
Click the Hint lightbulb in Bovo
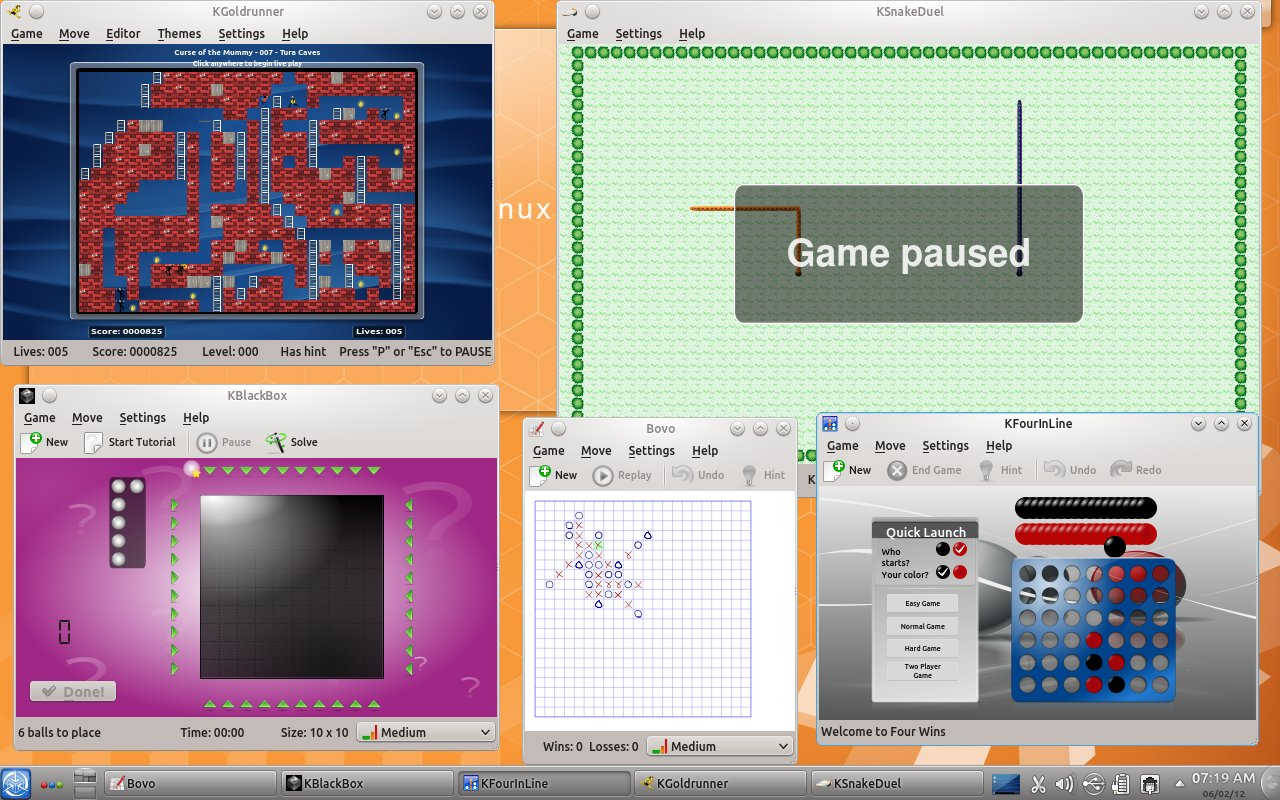click(748, 475)
